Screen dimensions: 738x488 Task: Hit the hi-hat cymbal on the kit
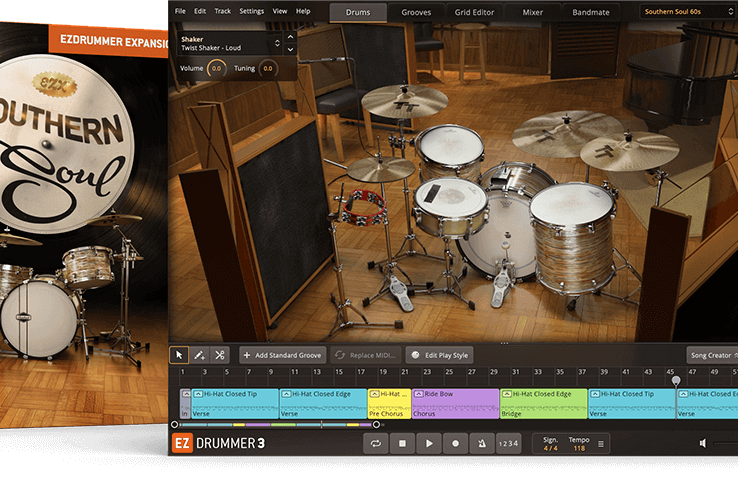pyautogui.click(x=379, y=170)
